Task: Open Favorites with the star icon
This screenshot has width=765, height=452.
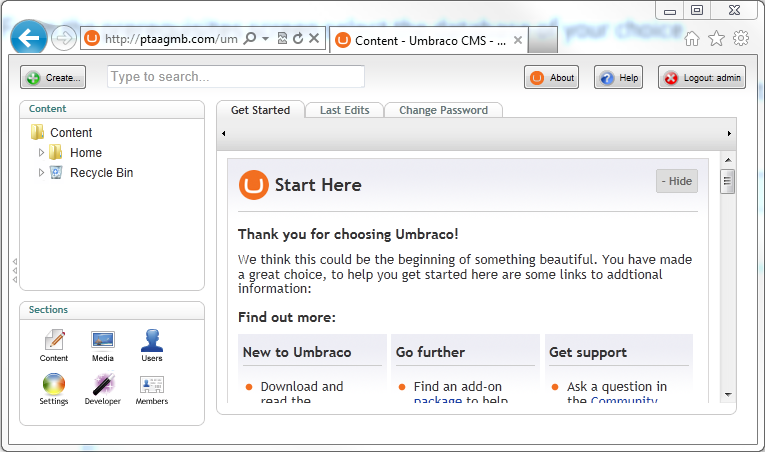Action: click(716, 38)
